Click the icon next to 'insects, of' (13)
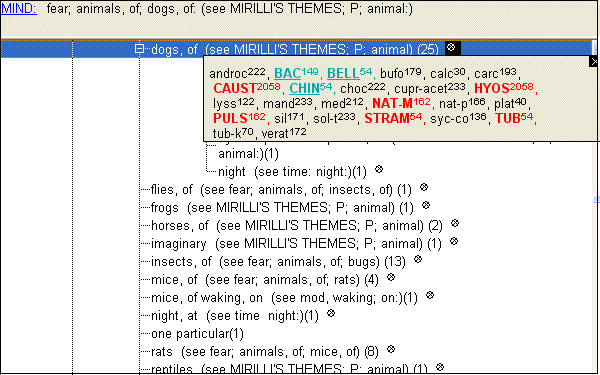Screen dimensions: 600x375 coord(418,259)
